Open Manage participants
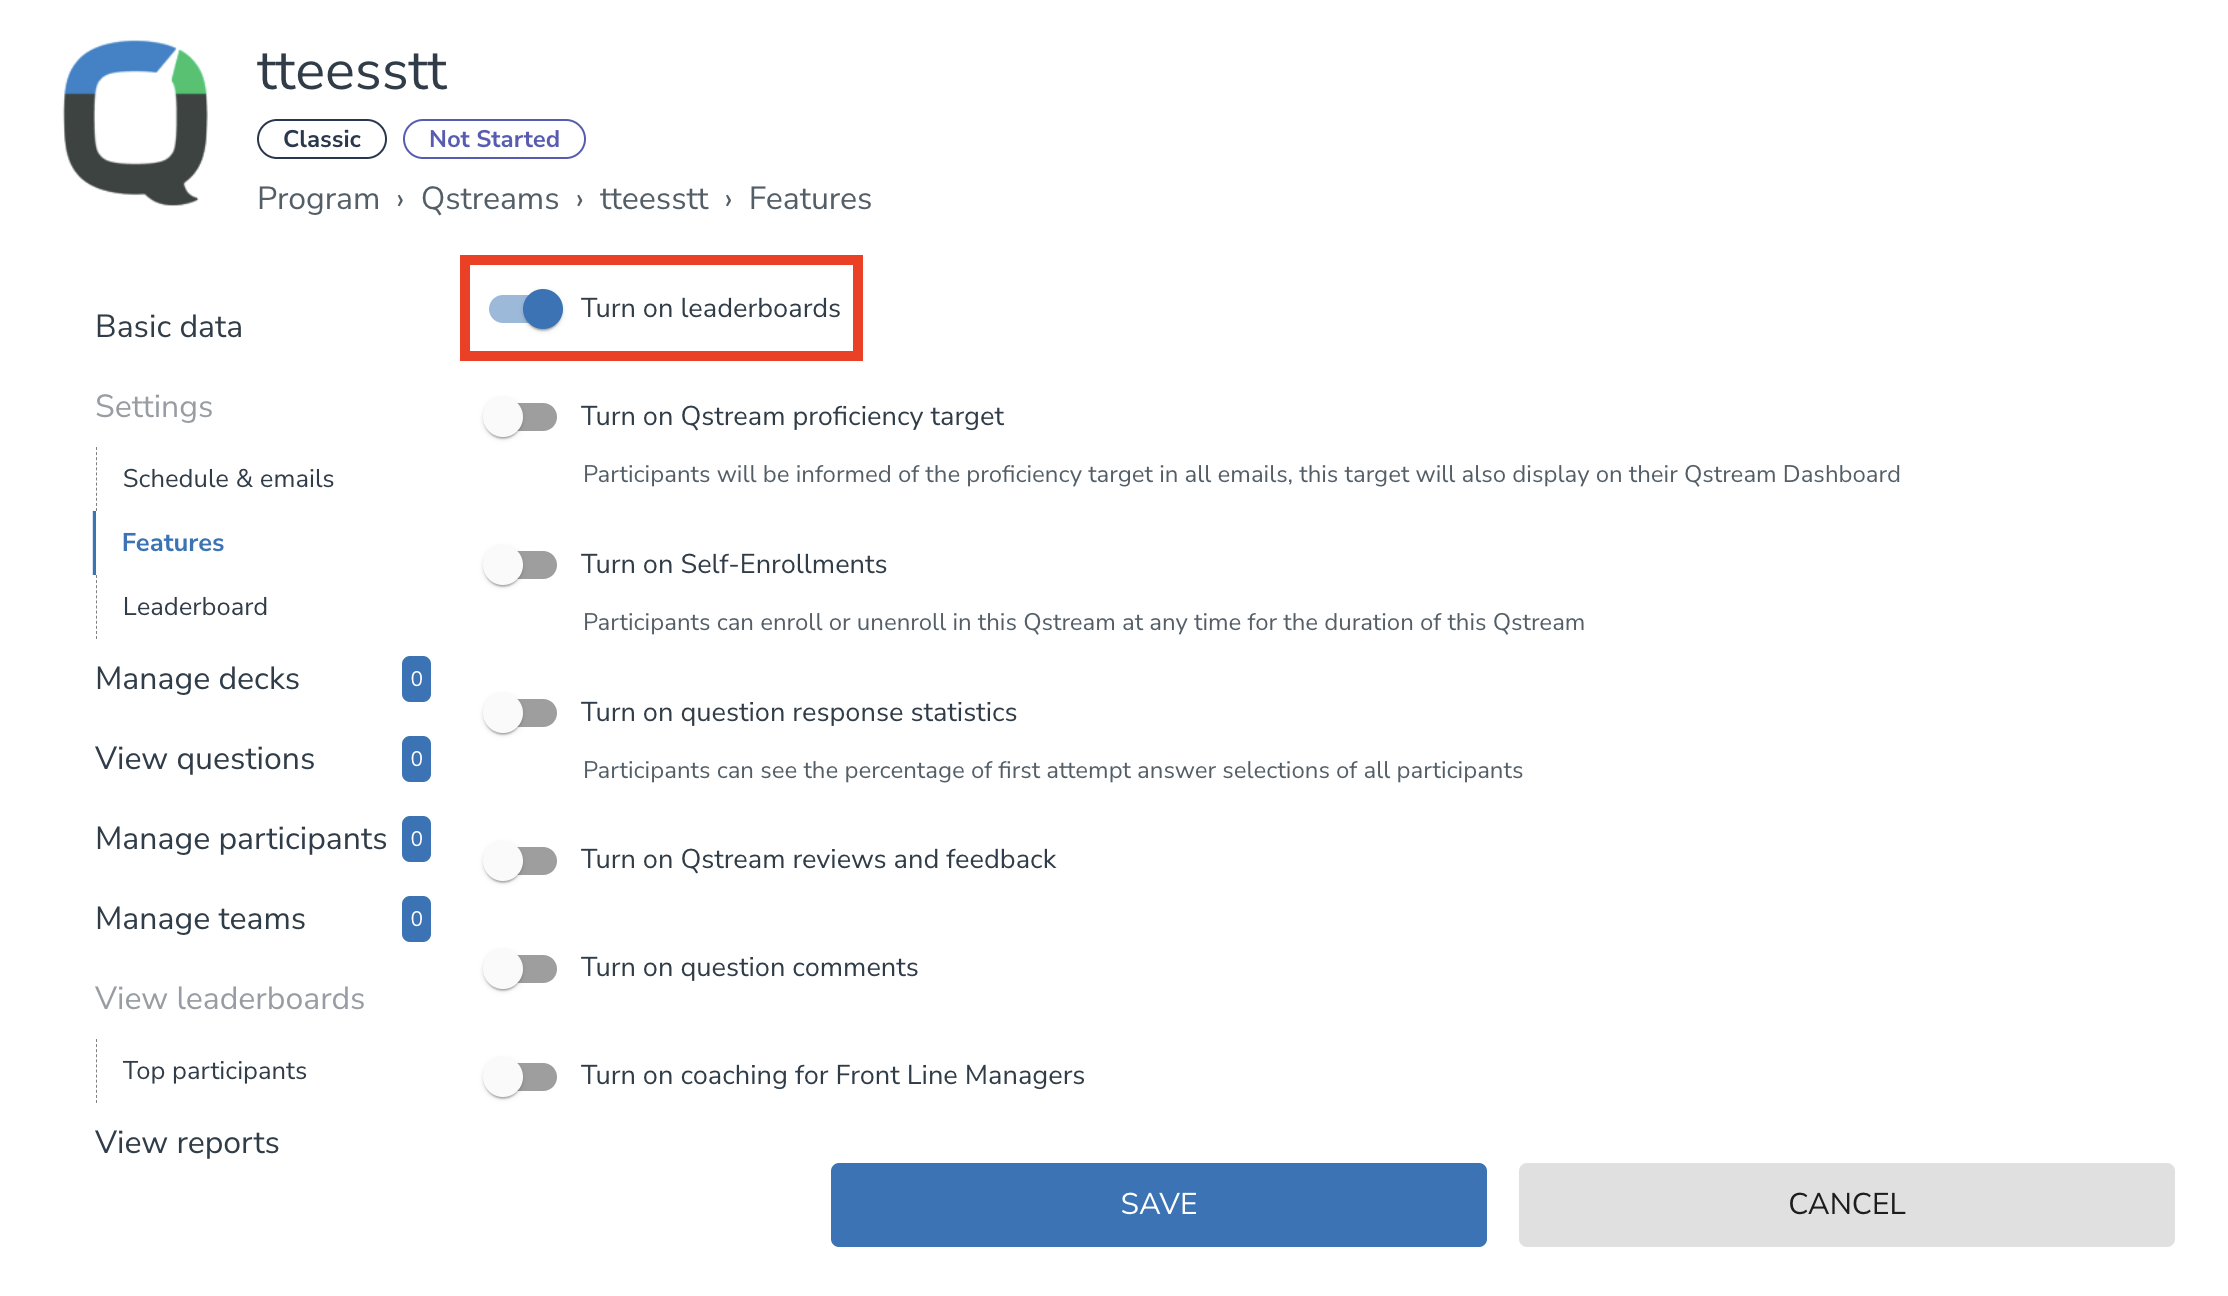The image size is (2228, 1296). click(240, 838)
